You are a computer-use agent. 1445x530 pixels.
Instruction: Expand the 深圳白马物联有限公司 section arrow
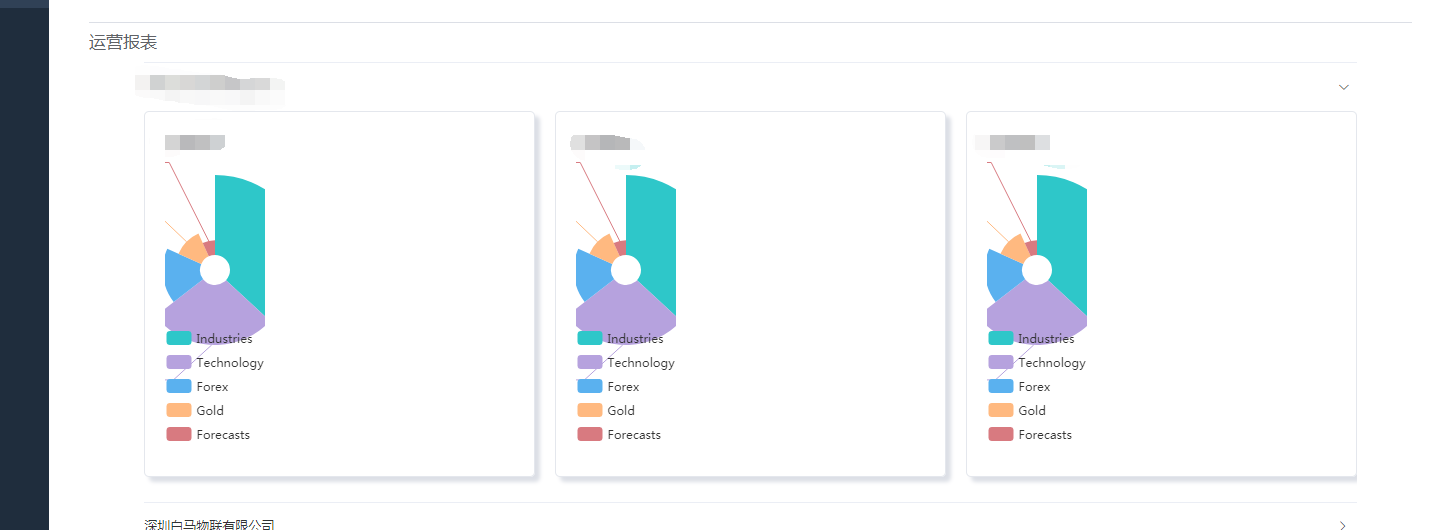[x=1343, y=524]
